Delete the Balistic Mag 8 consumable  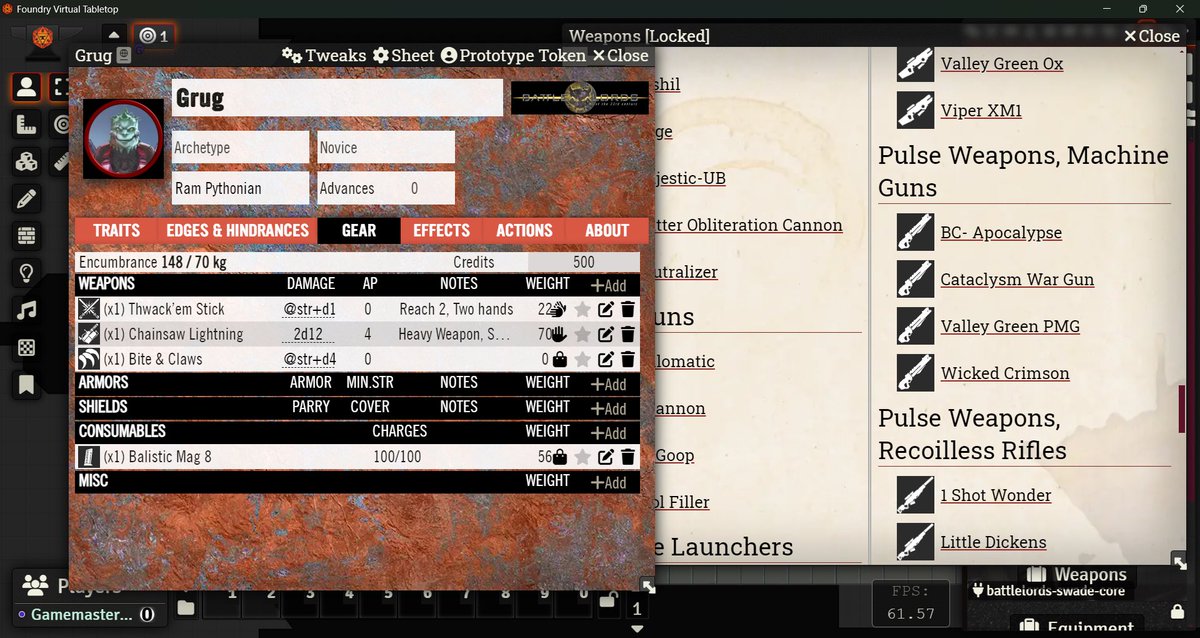click(628, 457)
